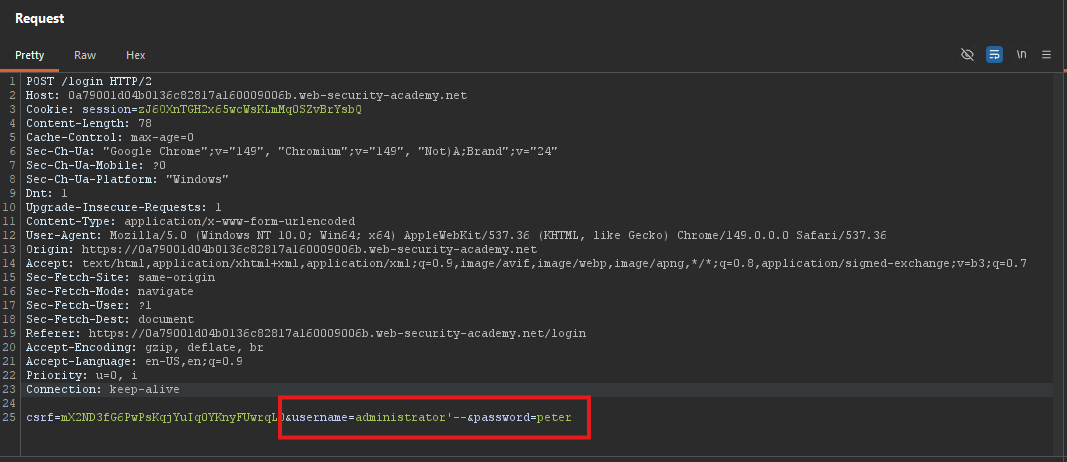Click the Request panel title

pyautogui.click(x=39, y=18)
